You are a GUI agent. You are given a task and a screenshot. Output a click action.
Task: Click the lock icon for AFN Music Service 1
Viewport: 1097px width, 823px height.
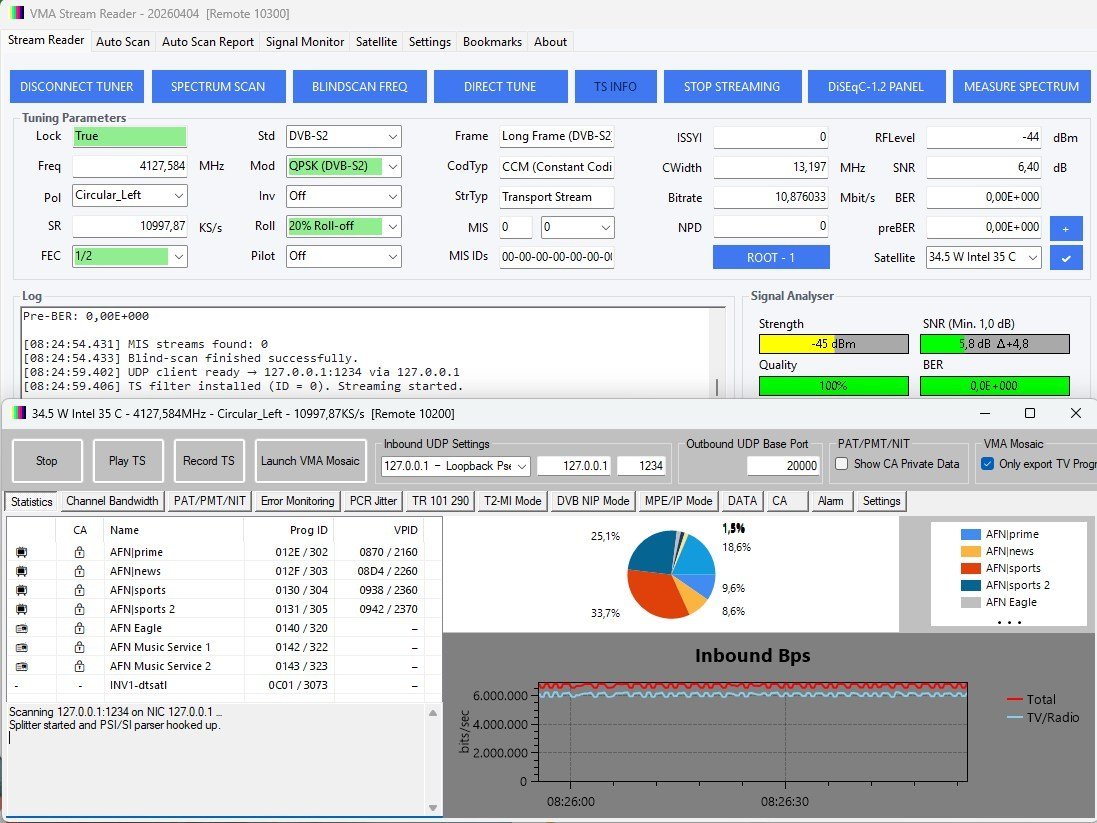coord(80,647)
